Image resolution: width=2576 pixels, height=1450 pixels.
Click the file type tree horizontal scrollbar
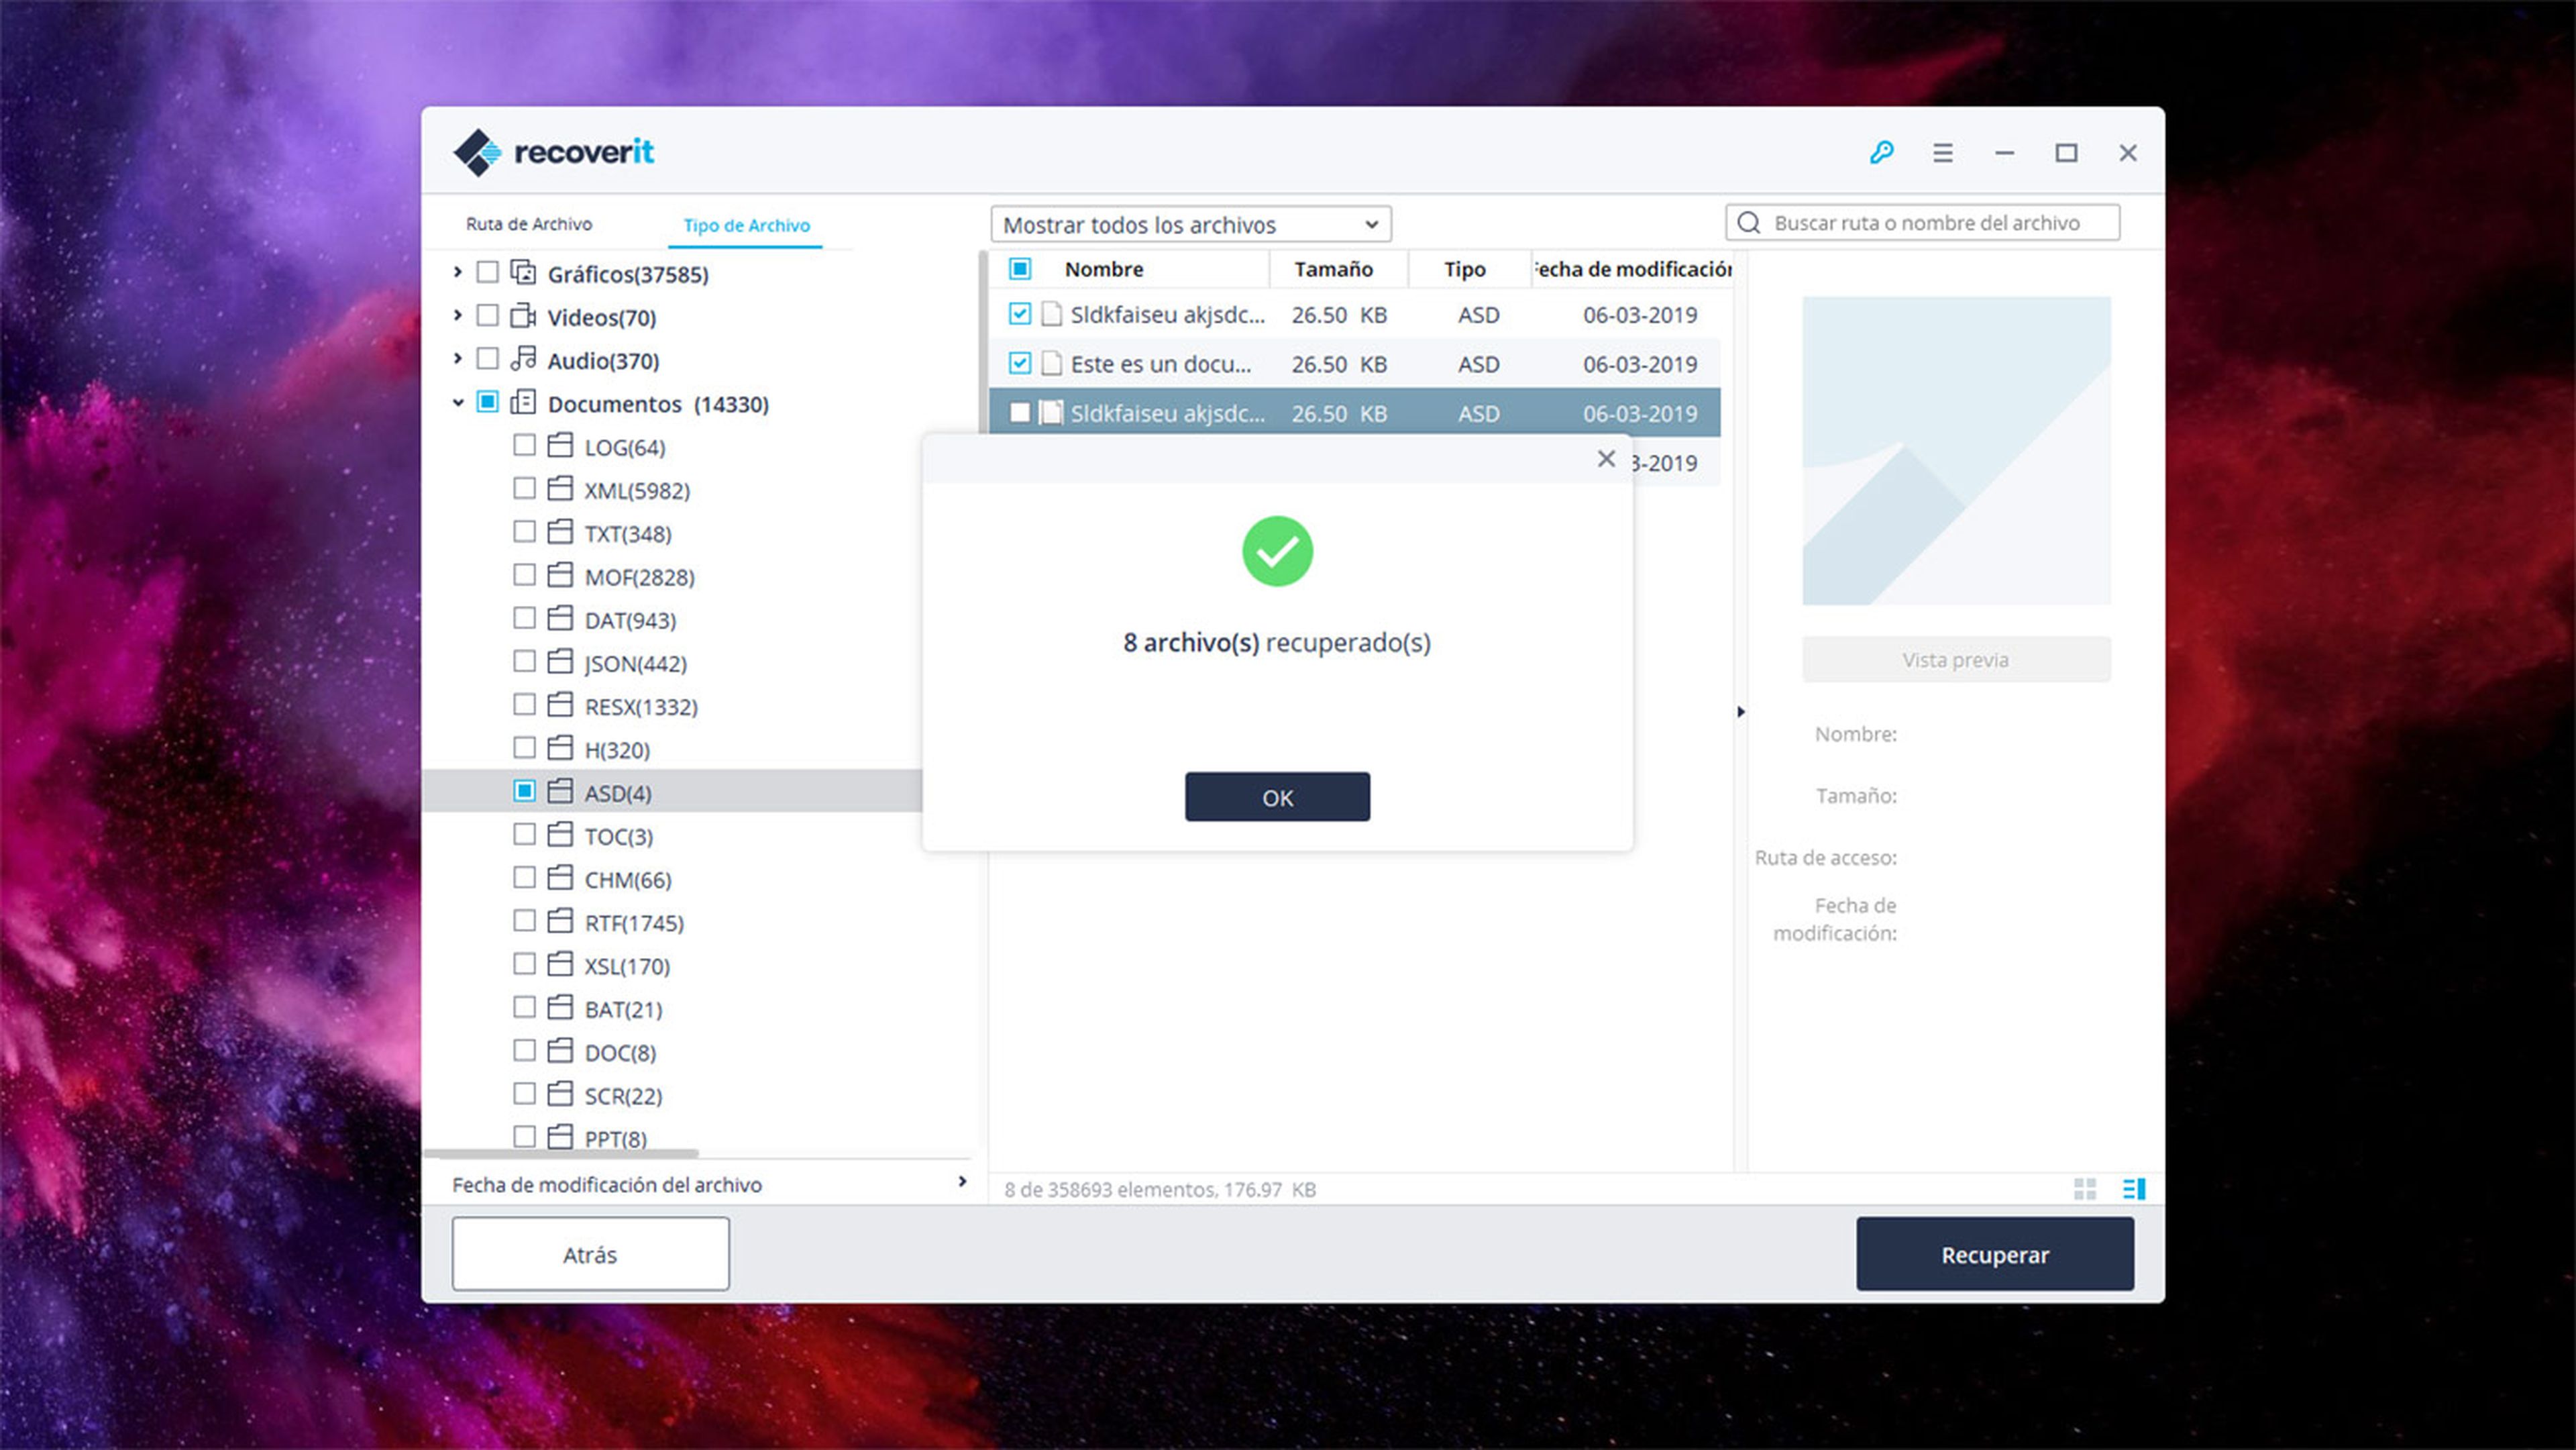[560, 1153]
